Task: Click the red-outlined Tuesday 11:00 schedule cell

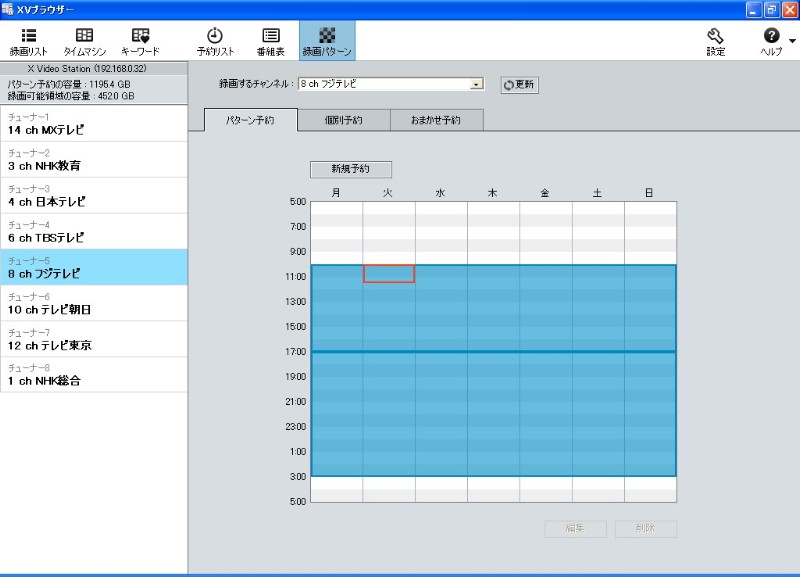Action: [389, 274]
